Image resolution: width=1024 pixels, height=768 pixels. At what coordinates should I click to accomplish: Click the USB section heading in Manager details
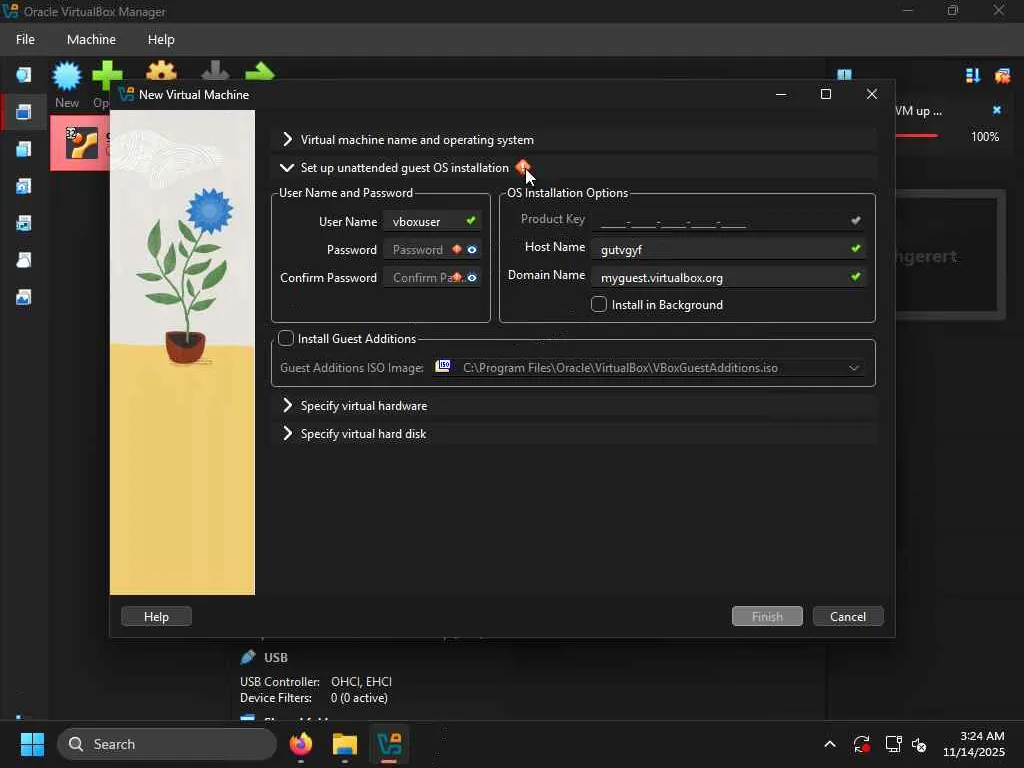pos(276,657)
